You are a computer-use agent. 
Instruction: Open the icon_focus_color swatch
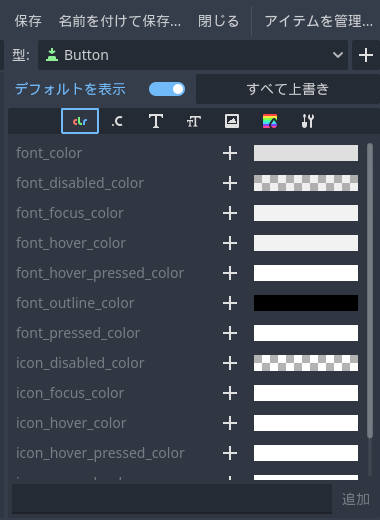coord(306,393)
